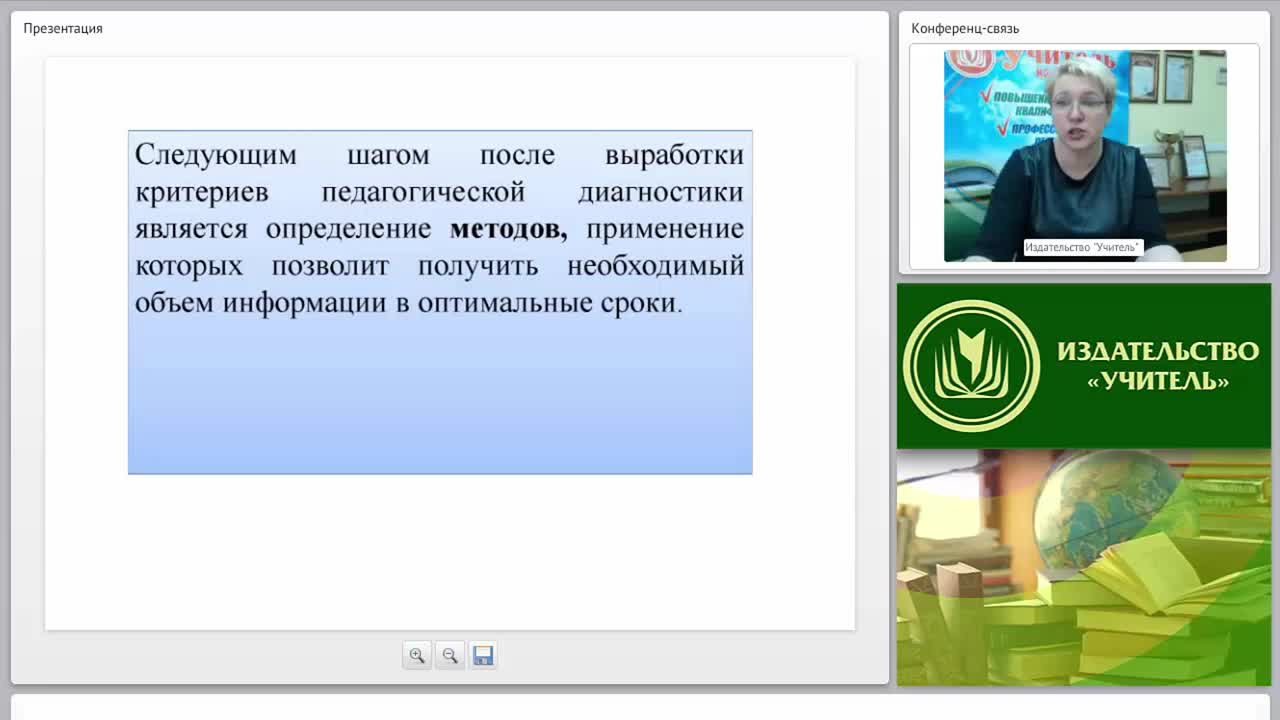Viewport: 1280px width, 720px height.
Task: Zoom in on the presentation slide
Action: (x=417, y=656)
